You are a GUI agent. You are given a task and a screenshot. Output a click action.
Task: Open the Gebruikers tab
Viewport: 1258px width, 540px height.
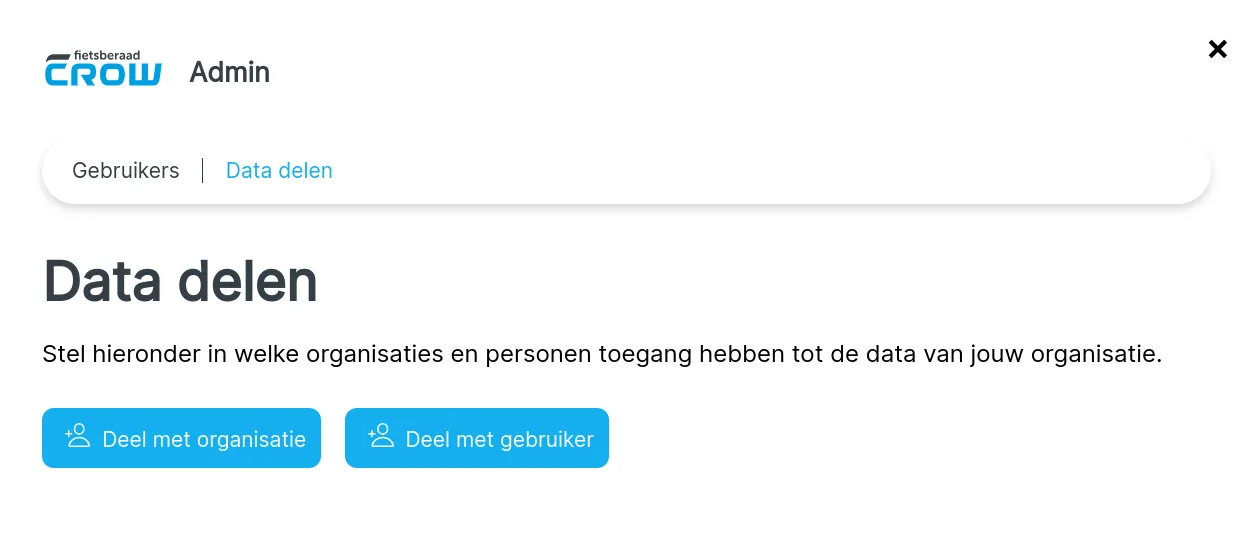(x=126, y=171)
